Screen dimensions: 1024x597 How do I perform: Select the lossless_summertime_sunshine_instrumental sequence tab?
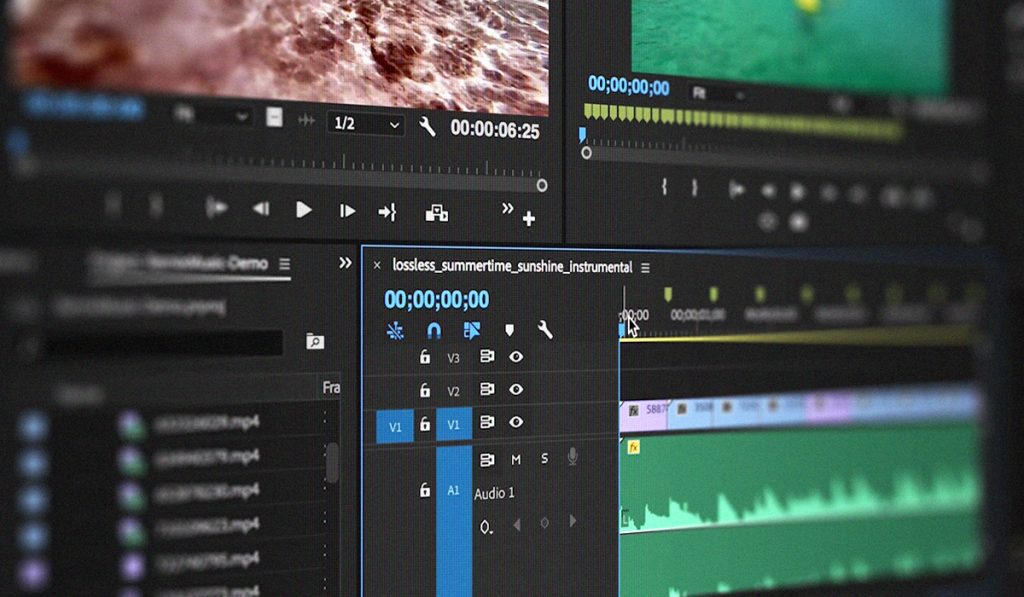(512, 267)
